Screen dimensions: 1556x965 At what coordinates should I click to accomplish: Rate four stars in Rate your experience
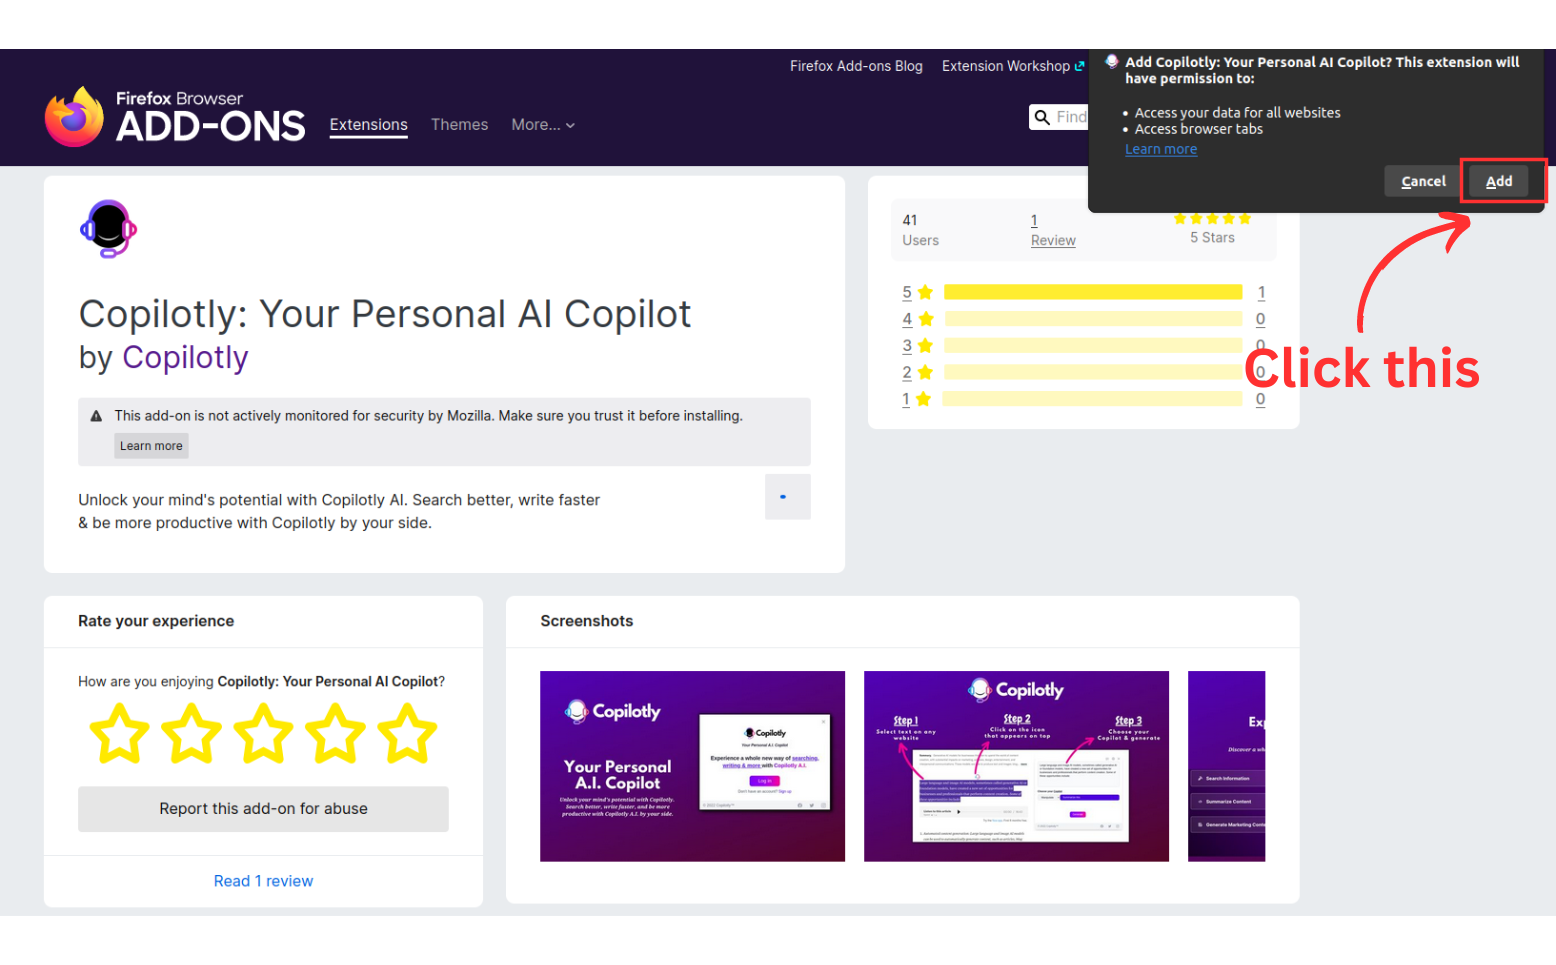point(335,734)
